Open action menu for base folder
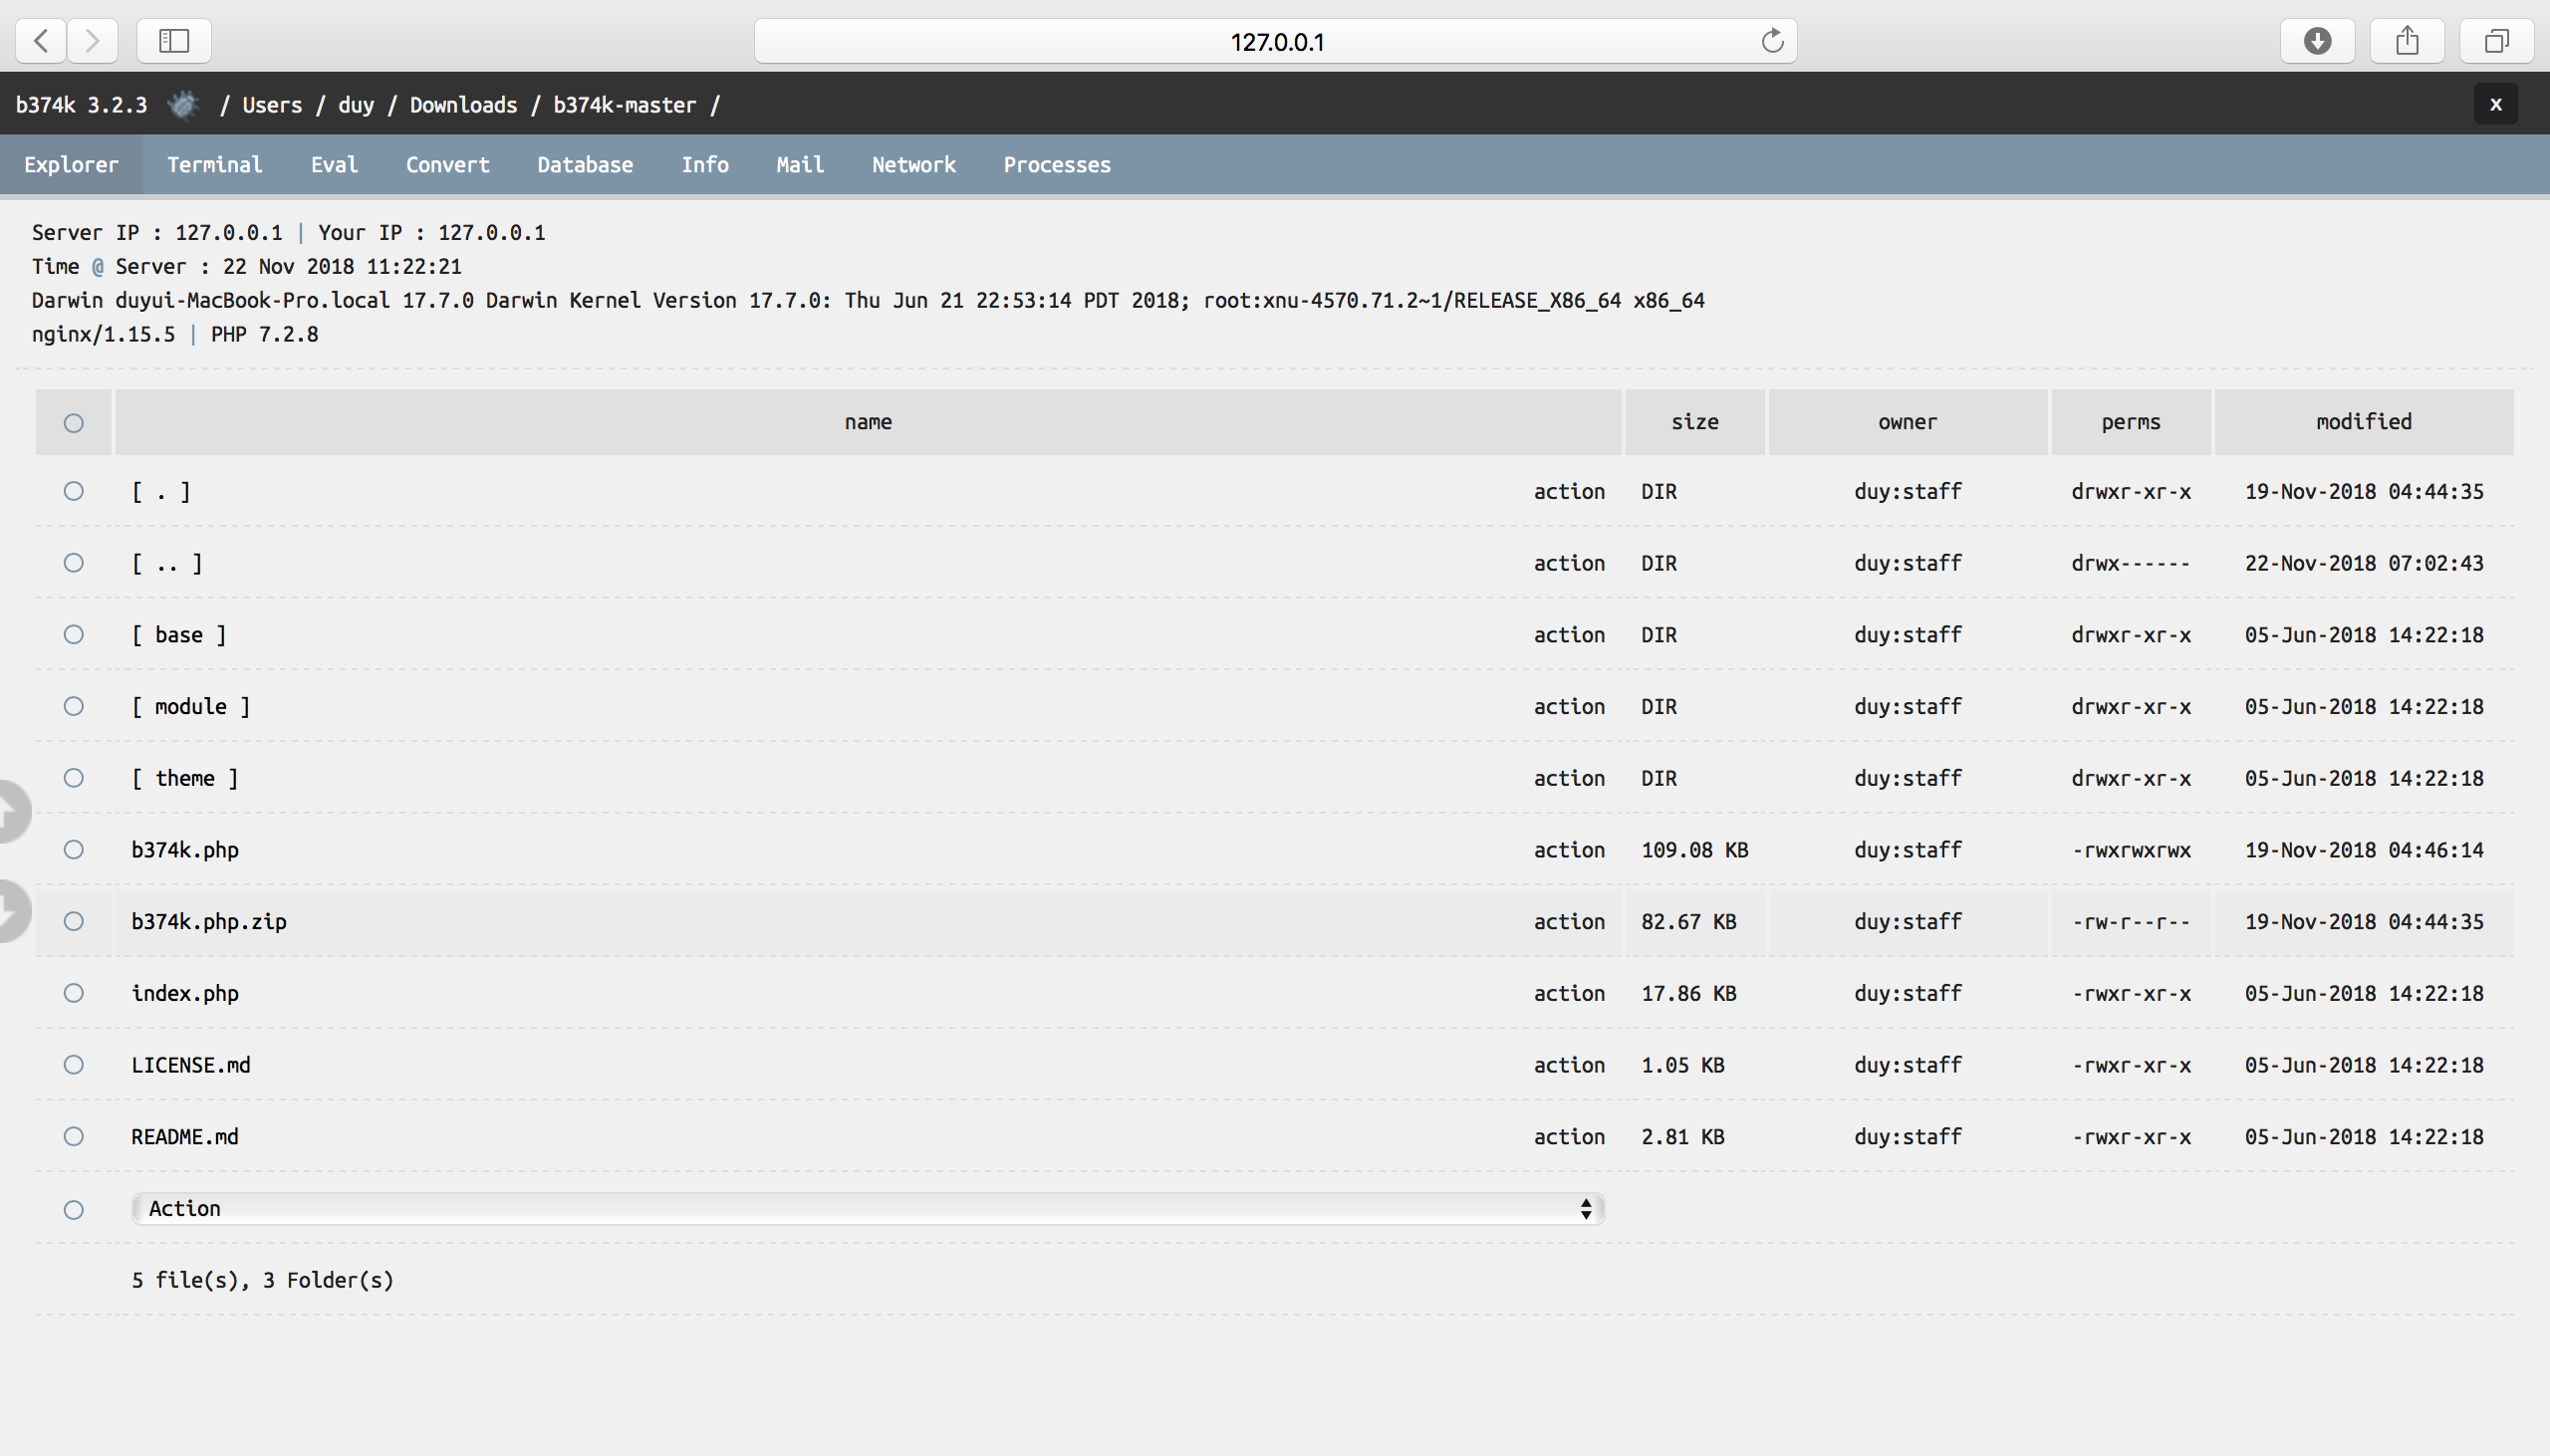Viewport: 2550px width, 1456px height. coord(1569,634)
